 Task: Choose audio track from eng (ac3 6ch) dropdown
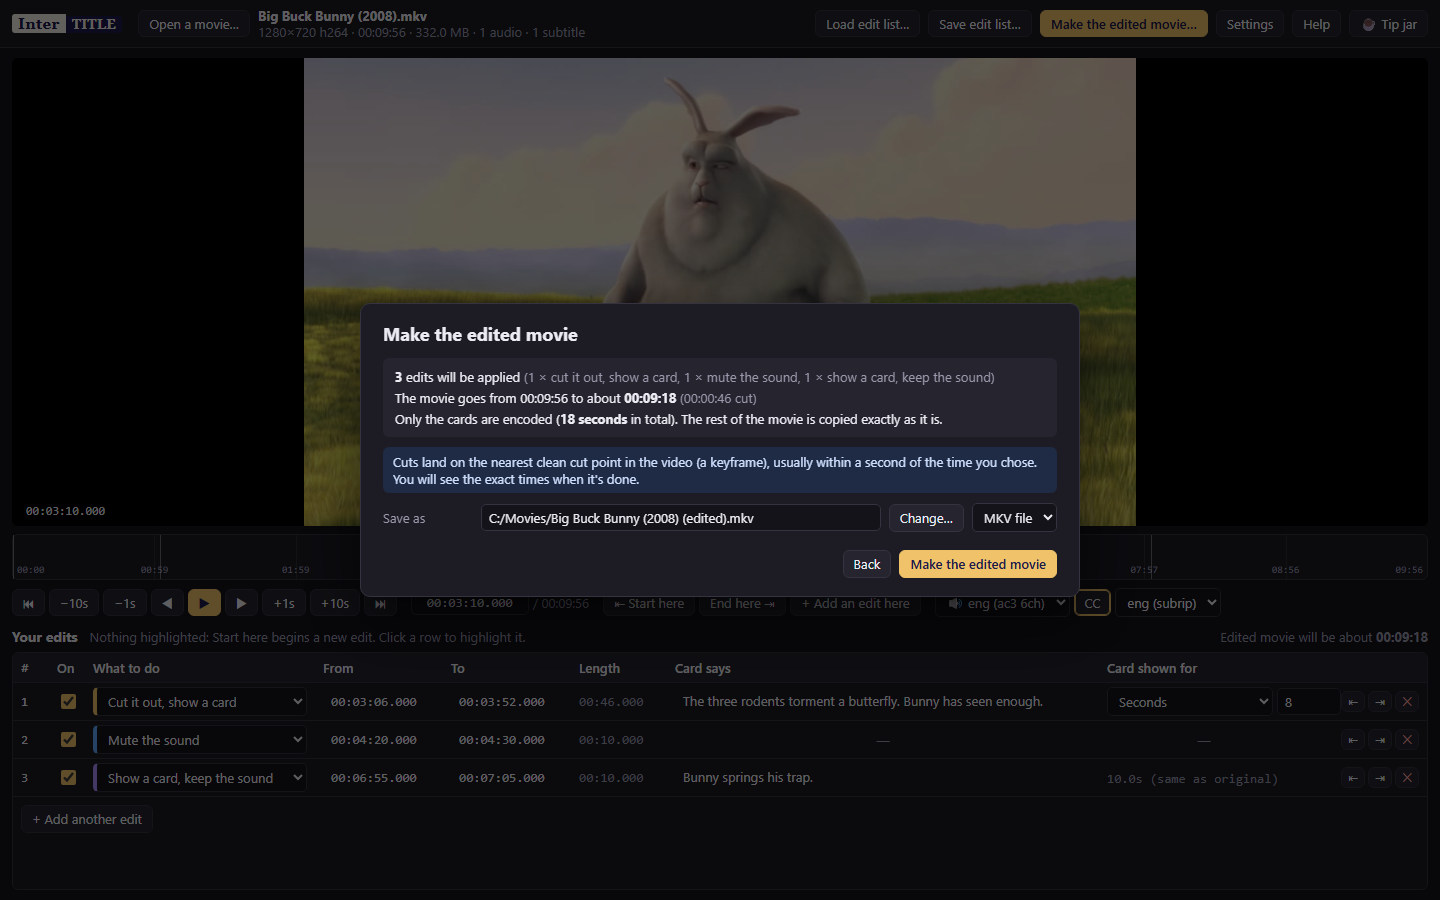point(1002,603)
